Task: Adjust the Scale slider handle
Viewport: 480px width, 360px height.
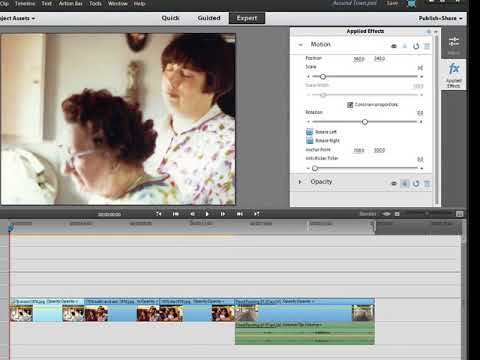Action: coord(323,77)
